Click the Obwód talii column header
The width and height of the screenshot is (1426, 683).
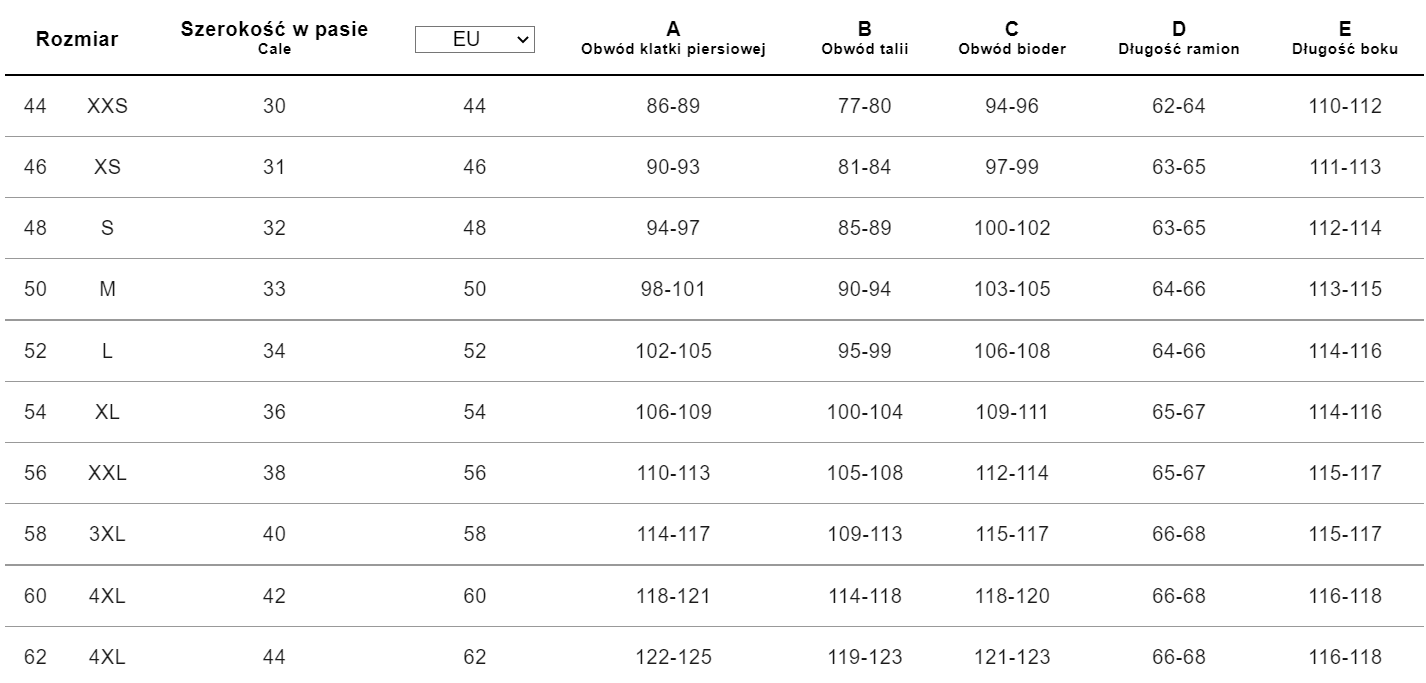[864, 39]
